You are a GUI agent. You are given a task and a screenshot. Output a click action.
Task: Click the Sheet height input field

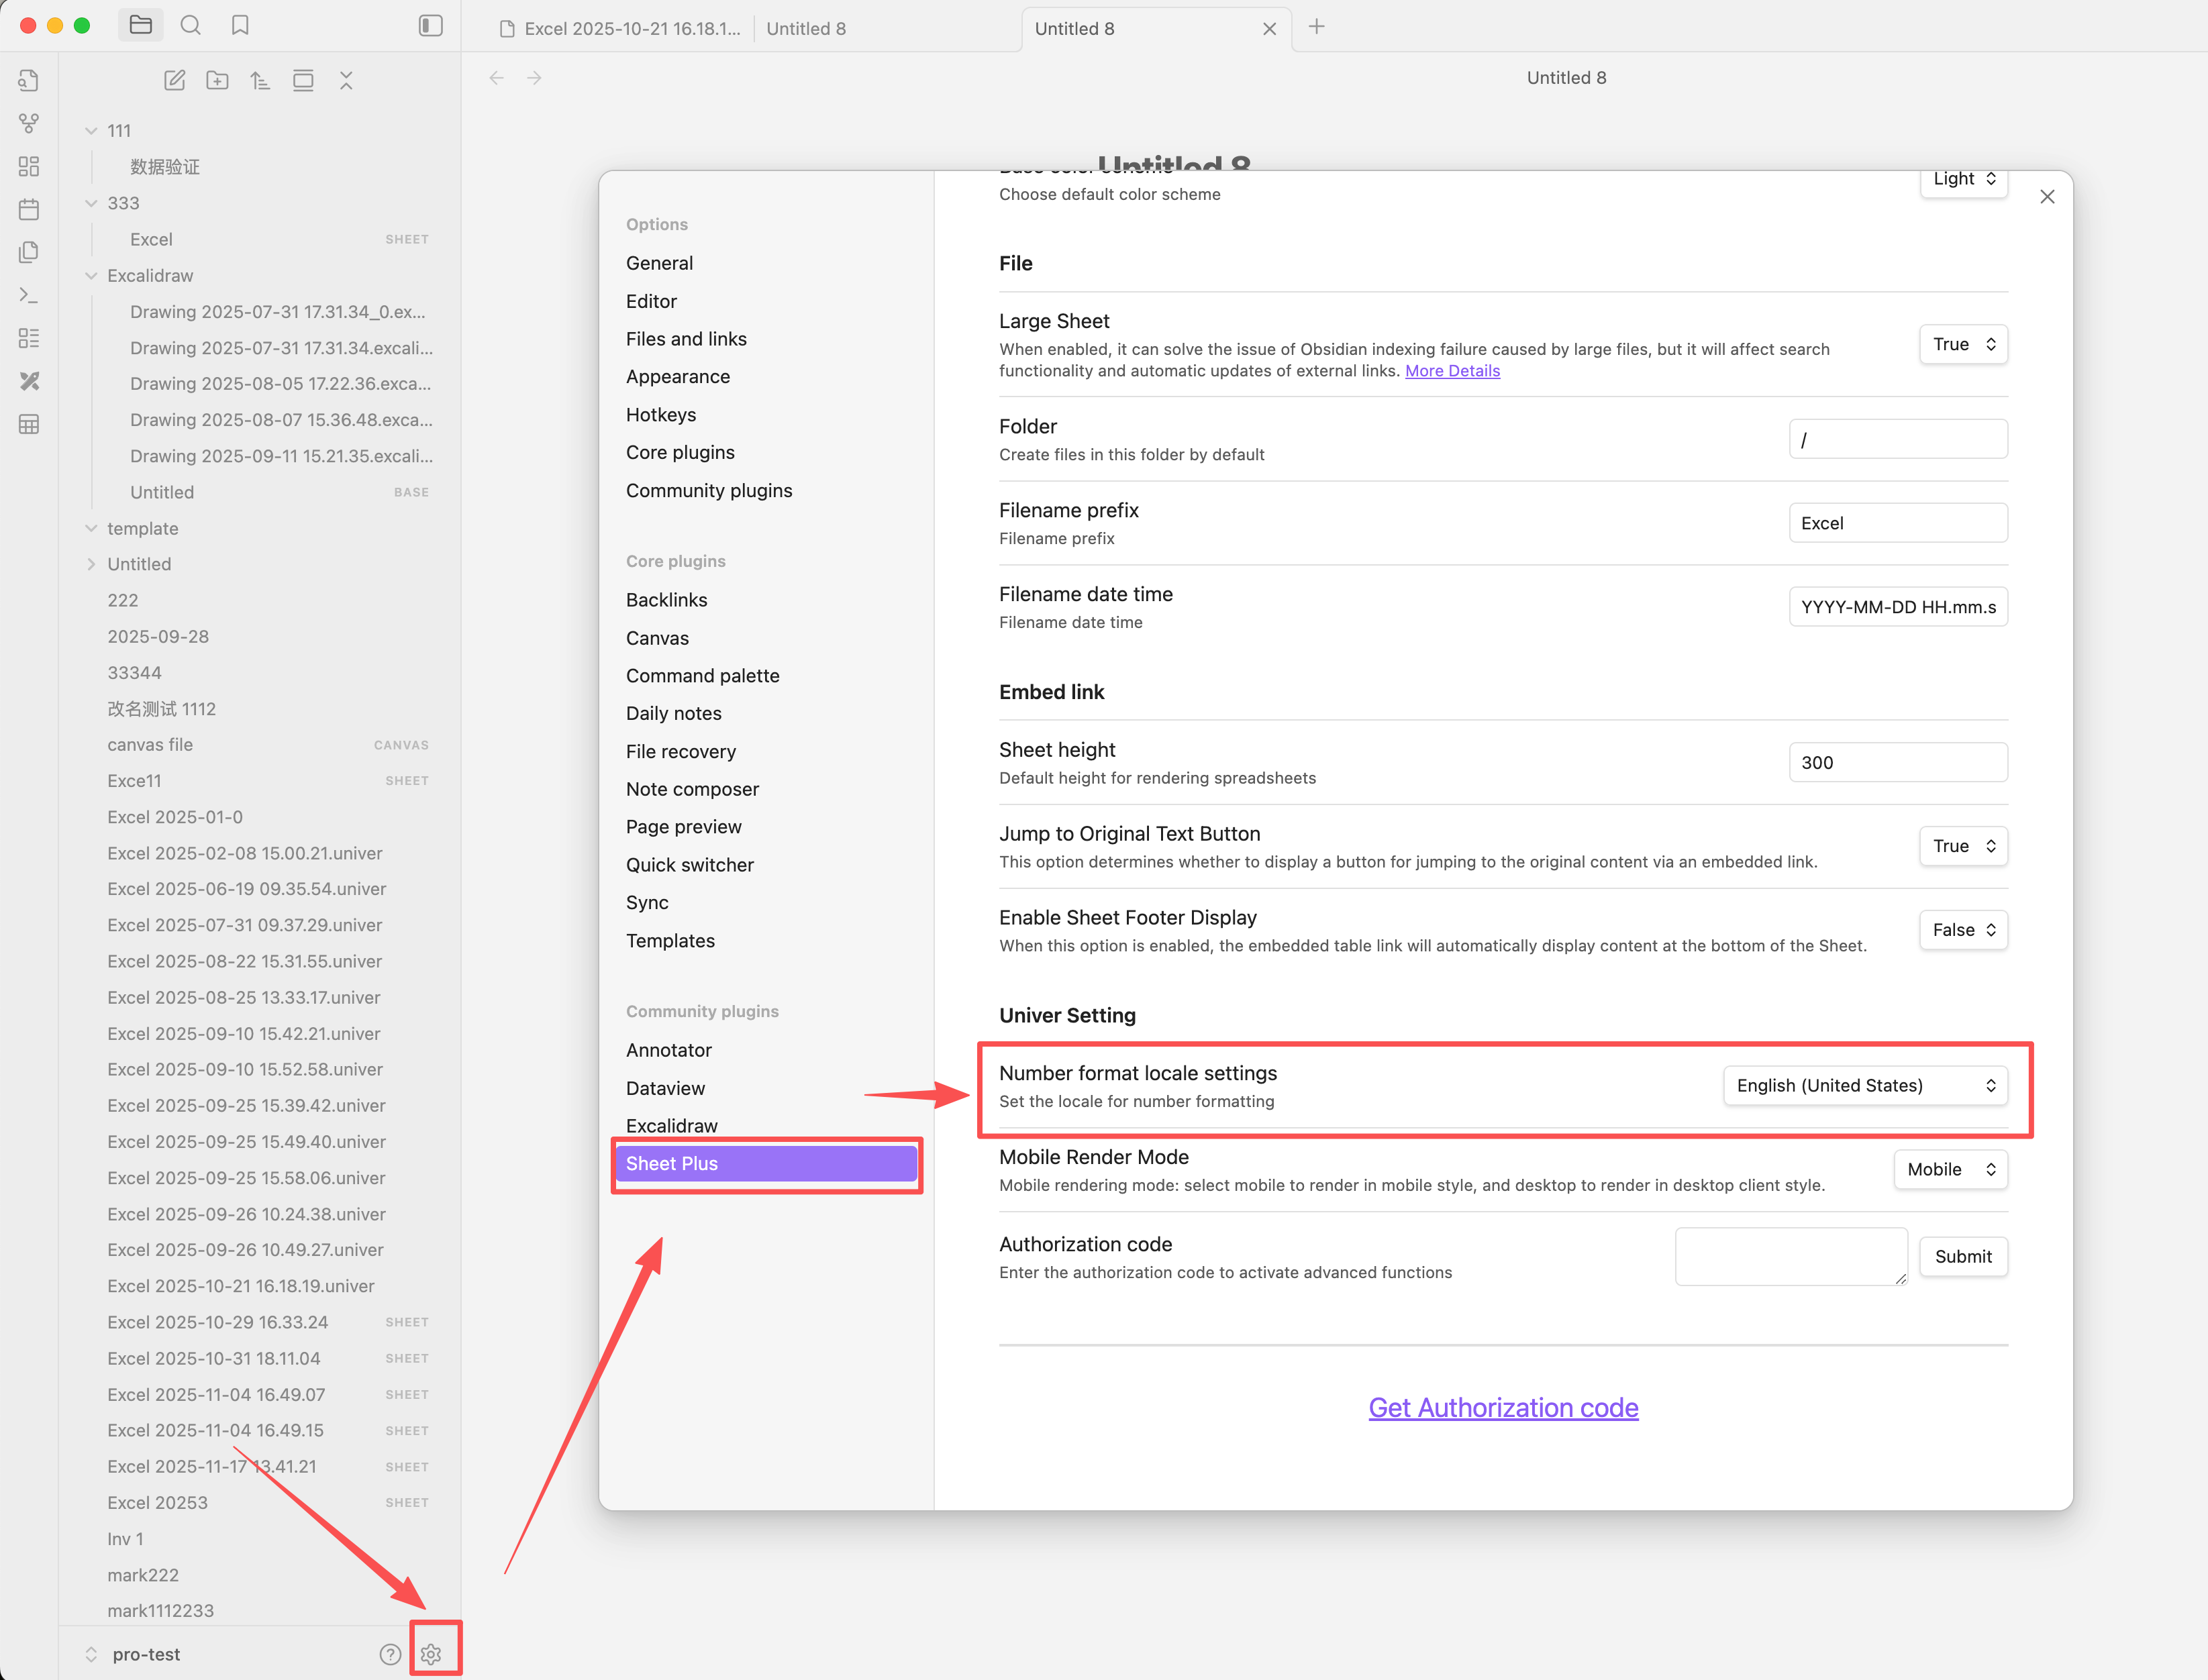click(1897, 762)
